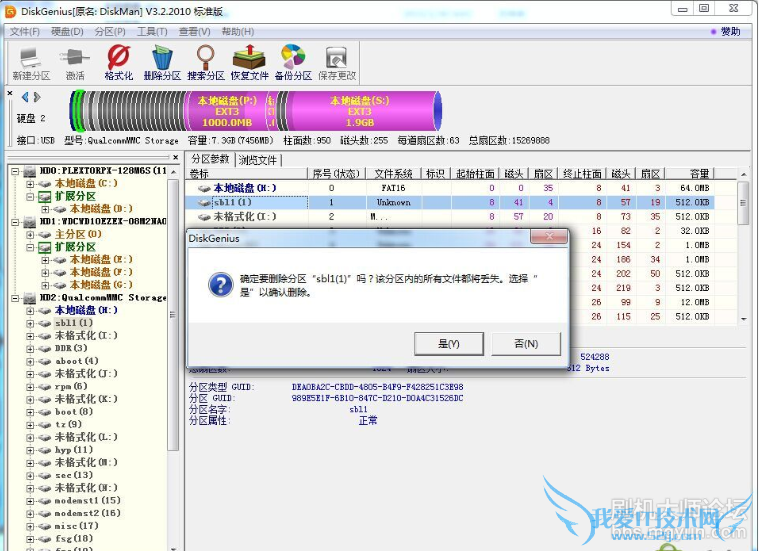The image size is (759, 551).
Task: Confirm deletion with 是(Y) button
Action: [449, 344]
